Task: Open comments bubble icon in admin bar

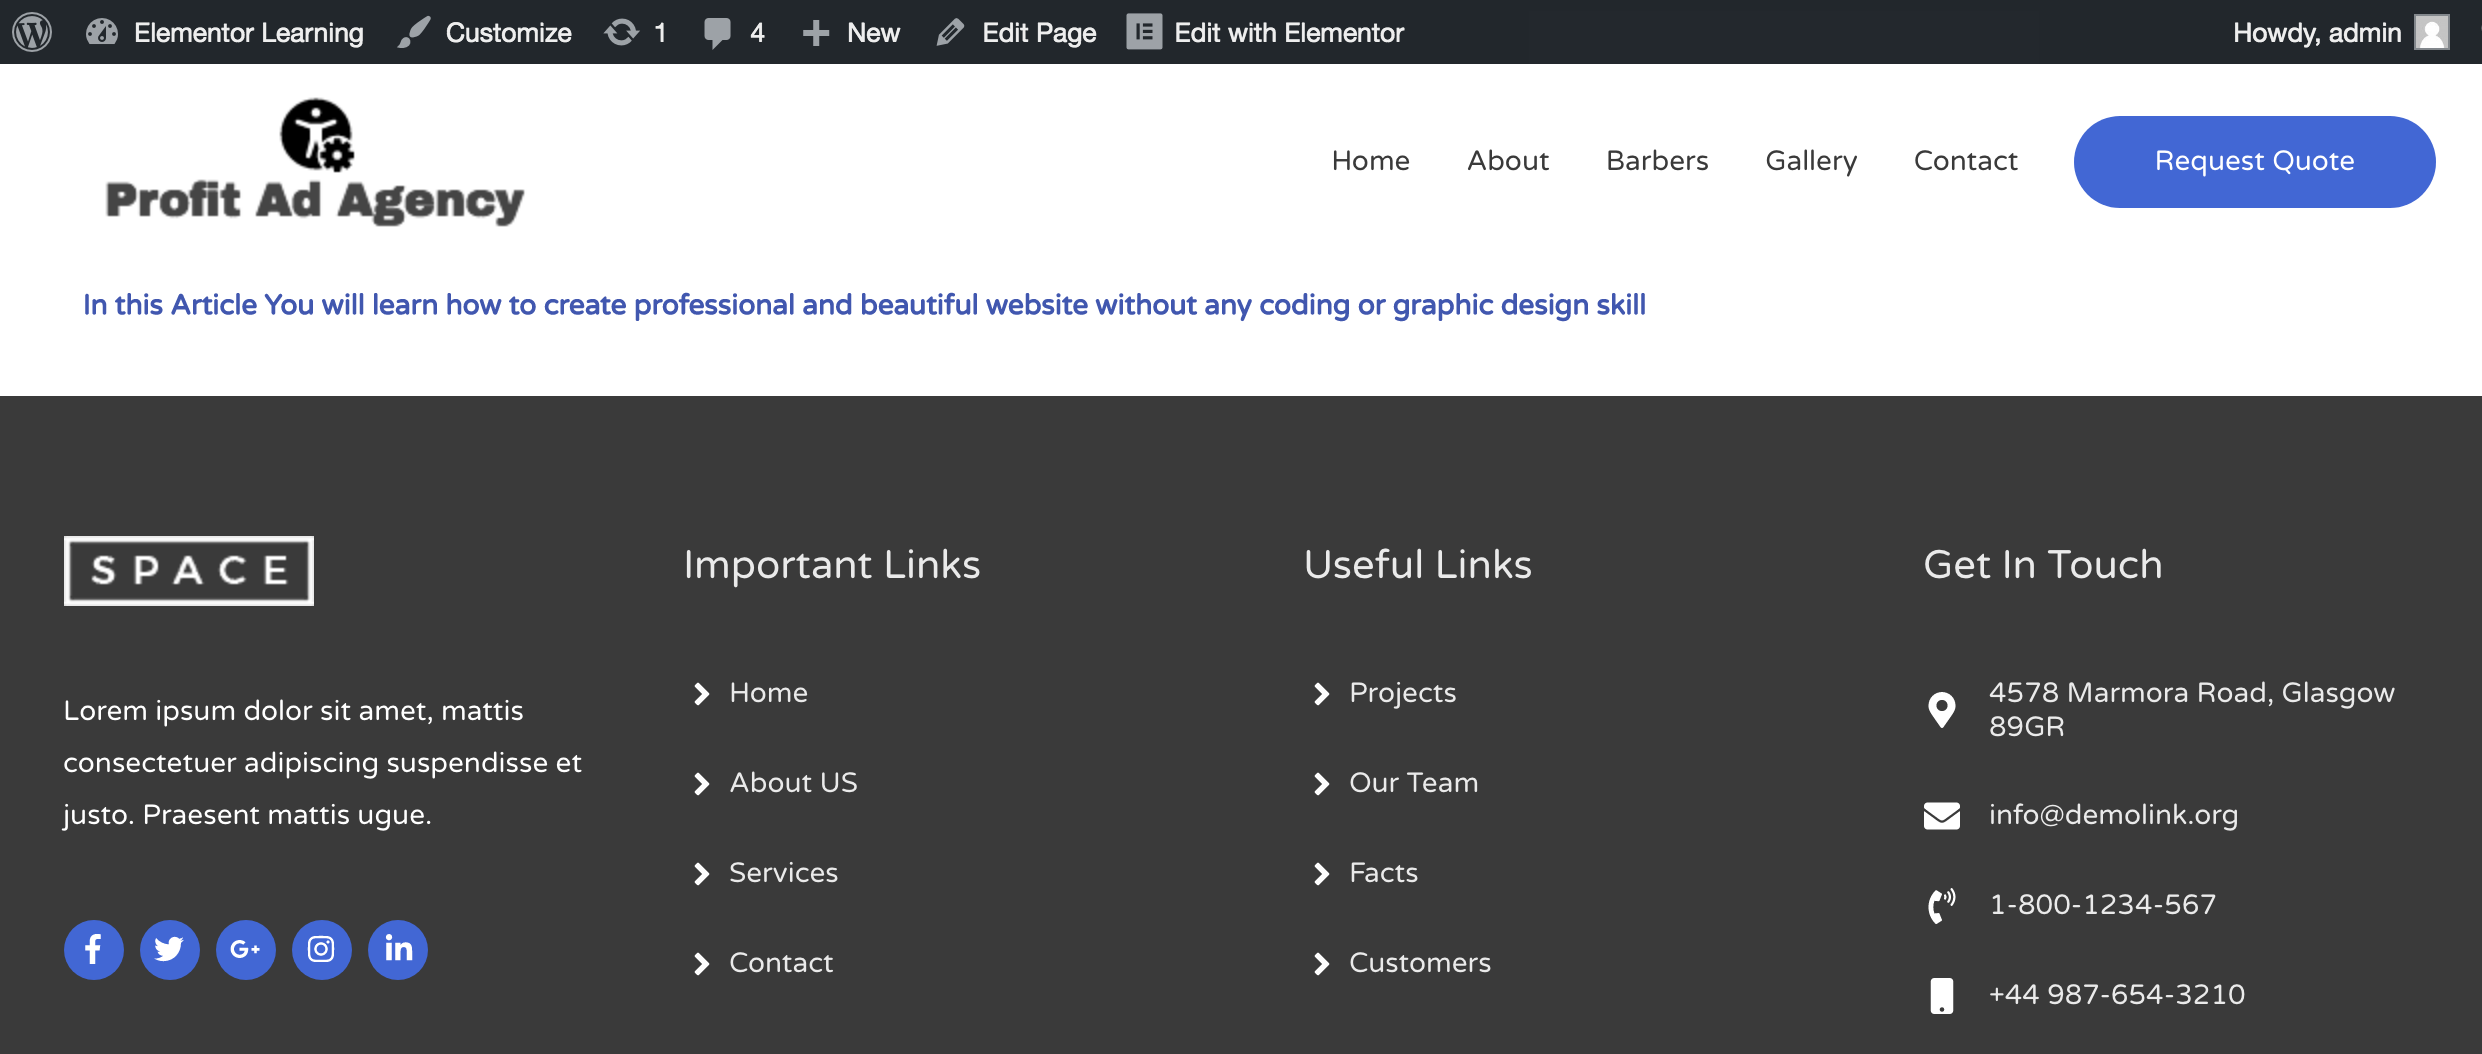Action: [x=717, y=32]
